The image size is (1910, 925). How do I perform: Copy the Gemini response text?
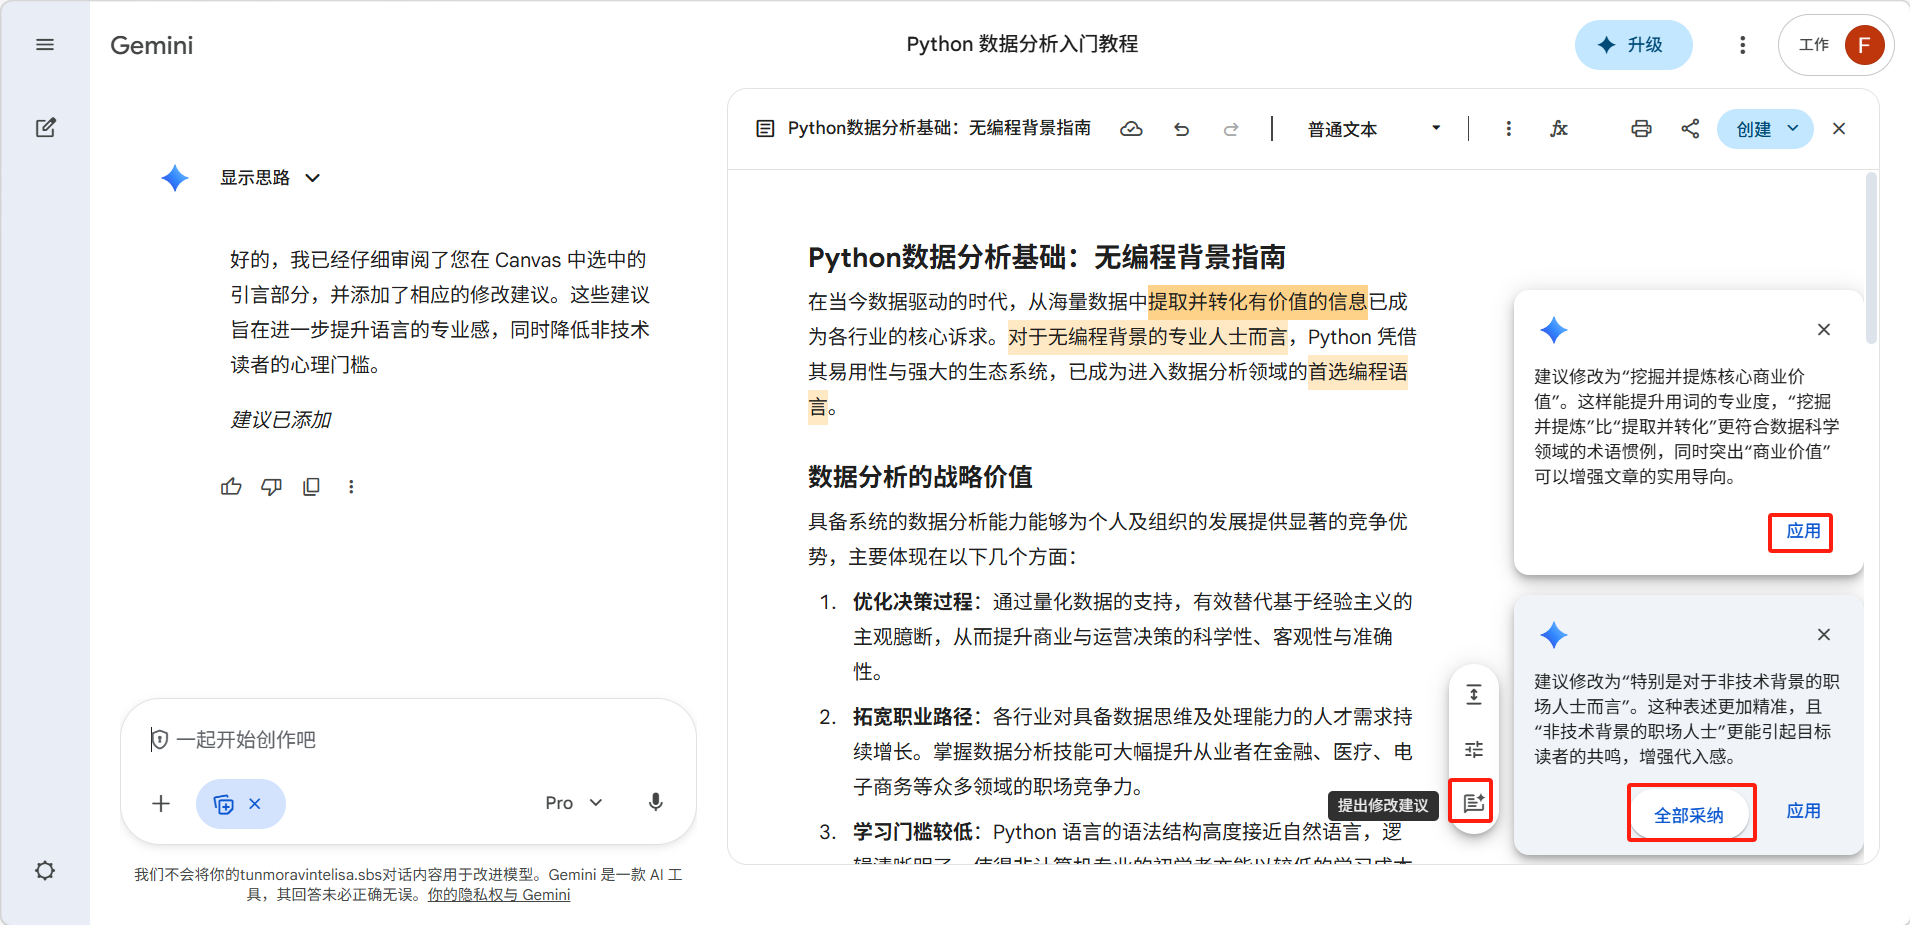(x=311, y=487)
